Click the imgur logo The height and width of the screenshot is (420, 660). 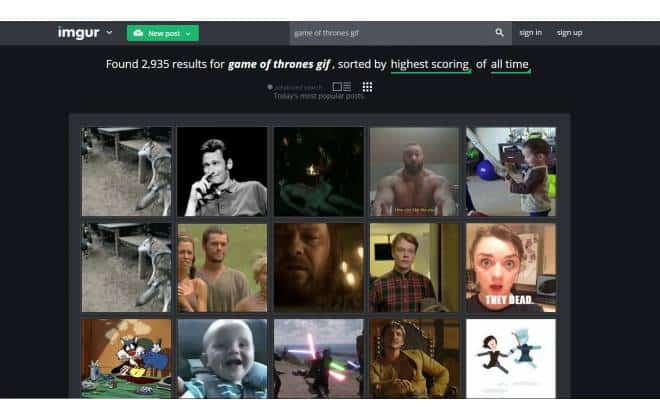pyautogui.click(x=78, y=32)
